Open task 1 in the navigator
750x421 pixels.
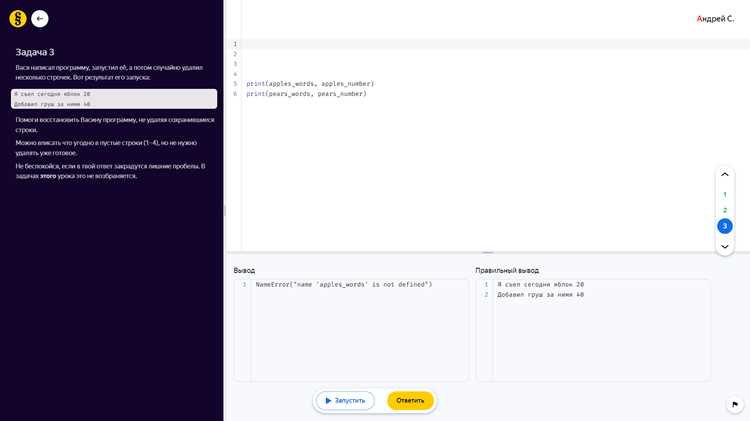point(725,195)
